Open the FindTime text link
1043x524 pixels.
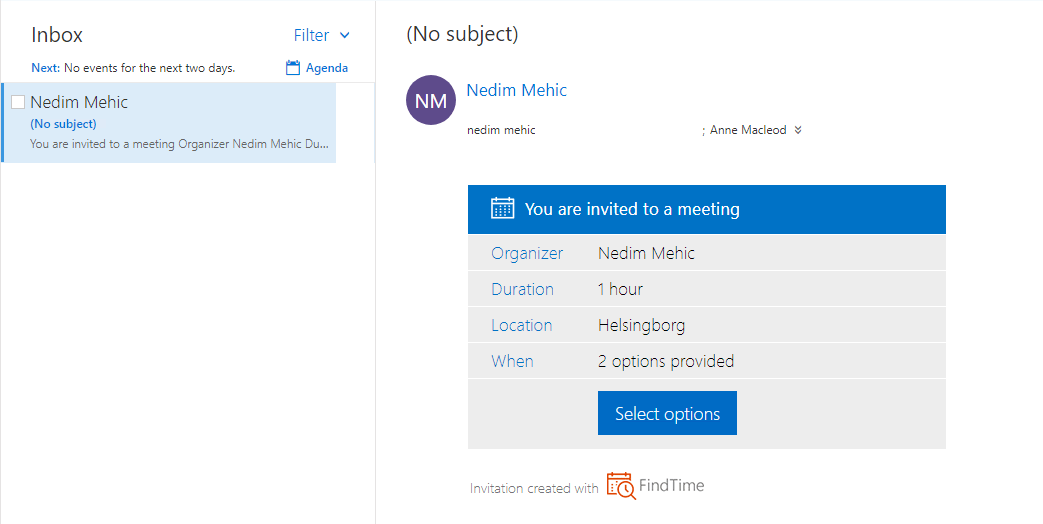click(671, 486)
